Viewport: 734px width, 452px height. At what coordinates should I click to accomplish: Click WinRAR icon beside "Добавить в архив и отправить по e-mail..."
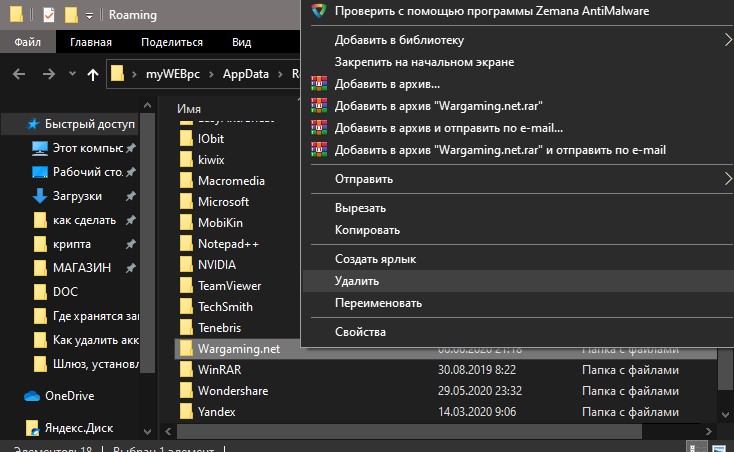[x=319, y=128]
